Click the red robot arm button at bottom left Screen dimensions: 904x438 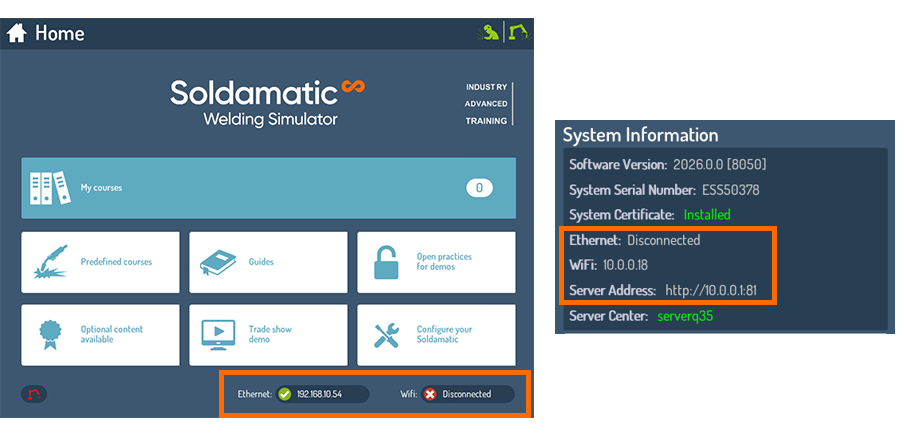pyautogui.click(x=34, y=394)
